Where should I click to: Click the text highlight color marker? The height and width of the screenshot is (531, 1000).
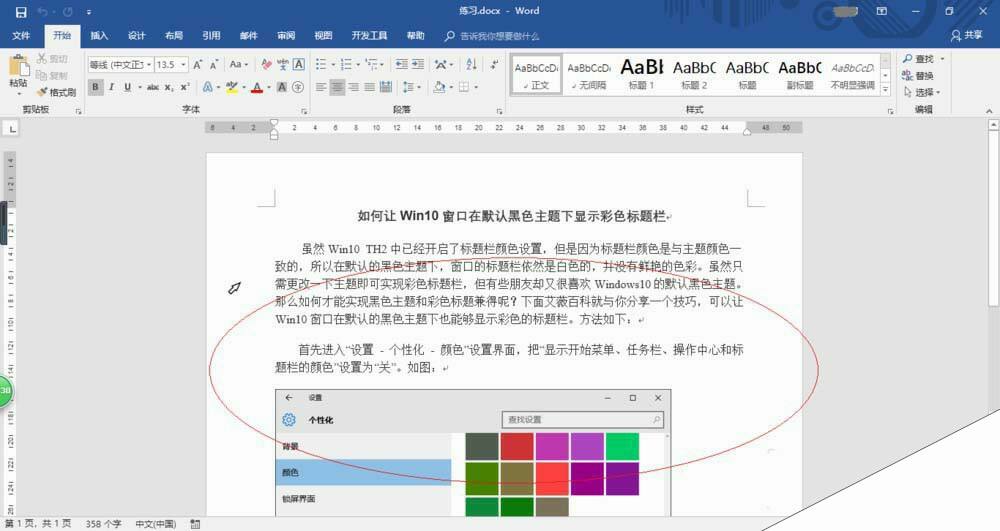pos(231,87)
